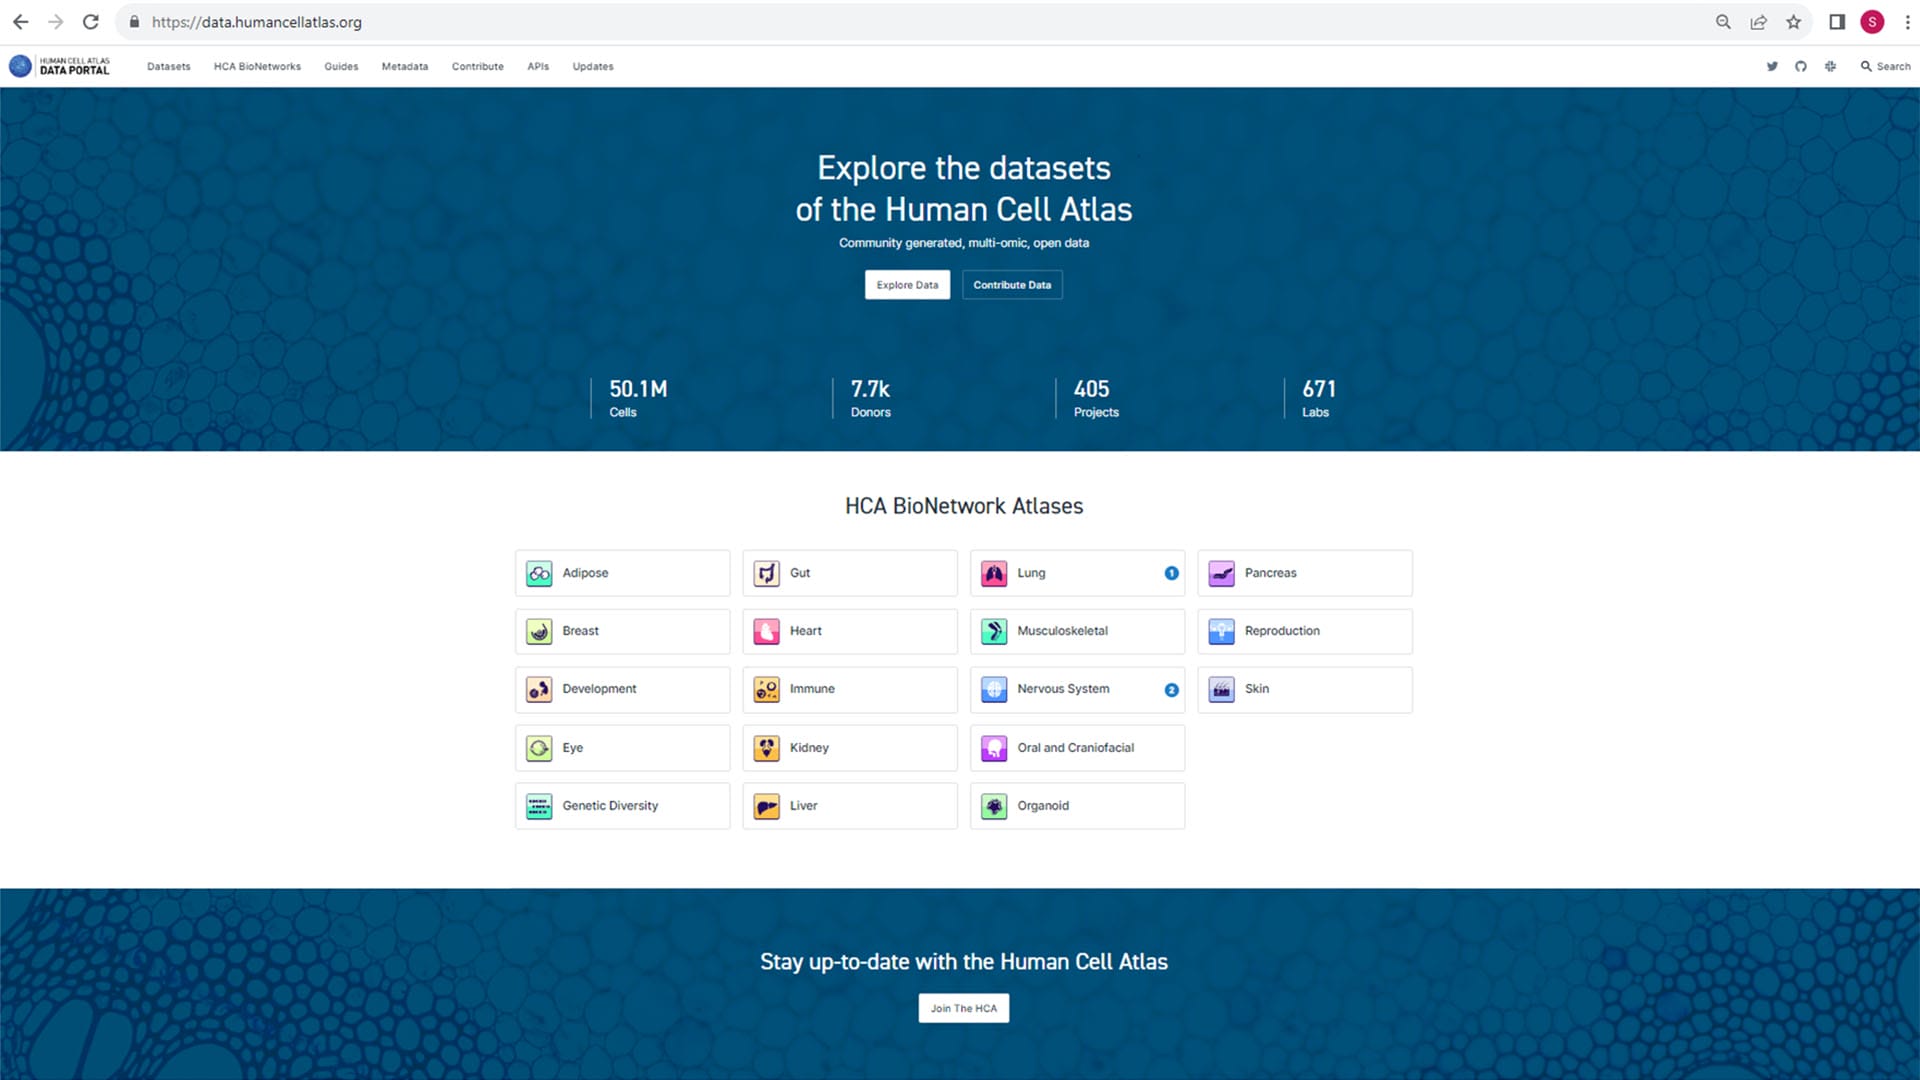Open the Contribute menu item
This screenshot has width=1920, height=1080.
[x=477, y=67]
